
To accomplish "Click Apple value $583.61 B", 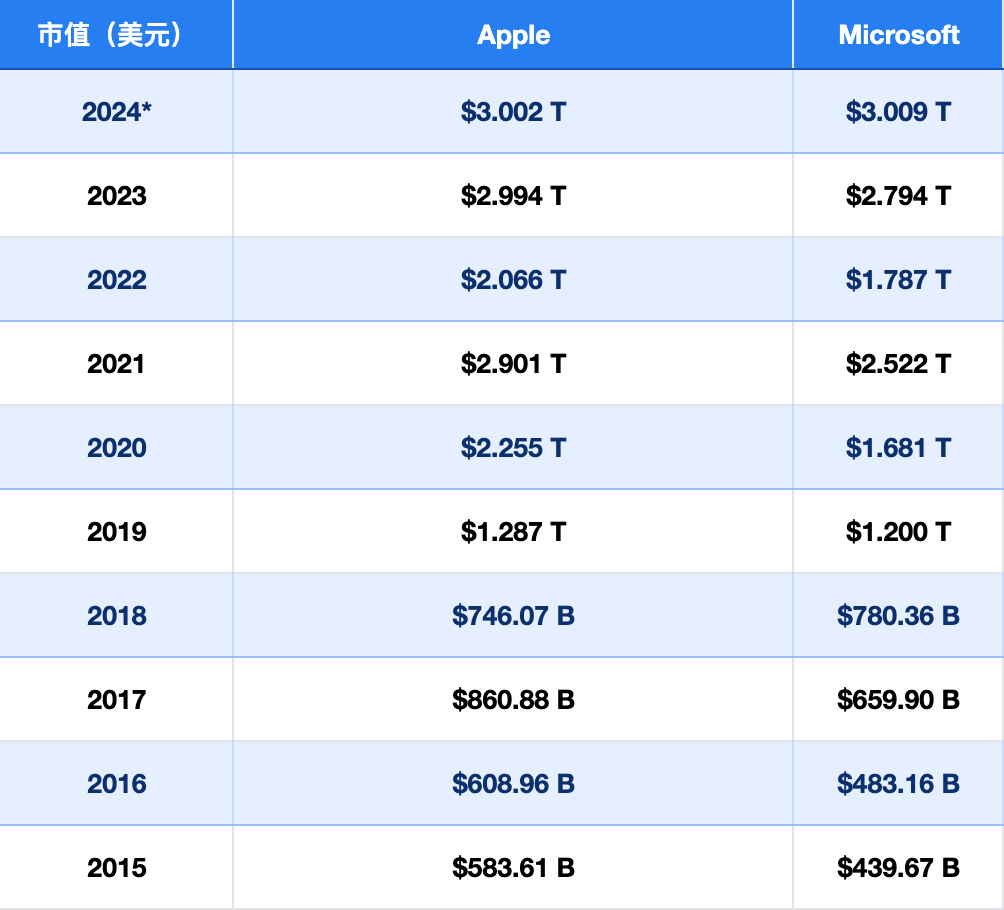I will click(x=513, y=868).
